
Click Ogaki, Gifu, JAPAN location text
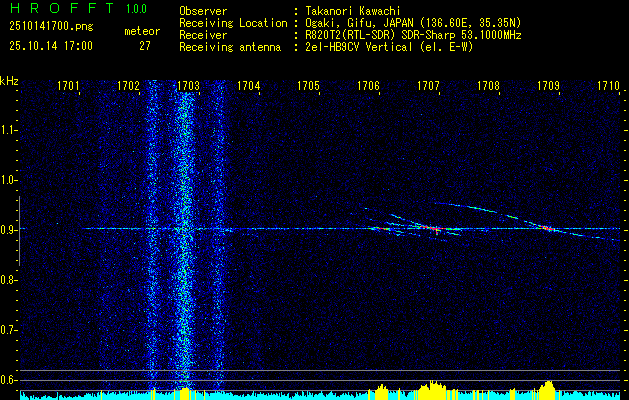coord(413,23)
